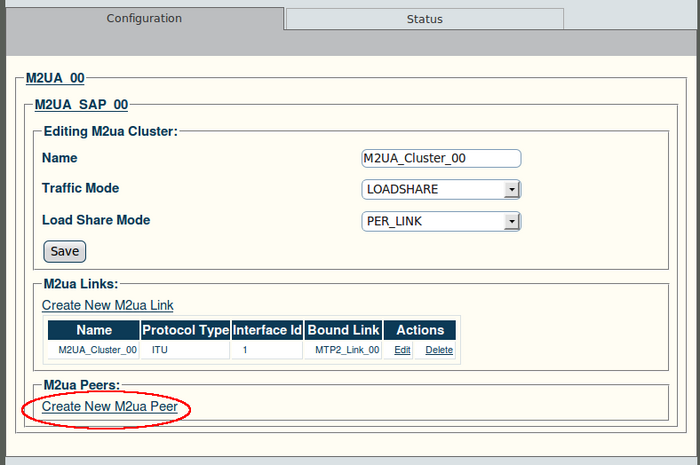
Task: Click the Bound Link column header
Action: (x=343, y=330)
